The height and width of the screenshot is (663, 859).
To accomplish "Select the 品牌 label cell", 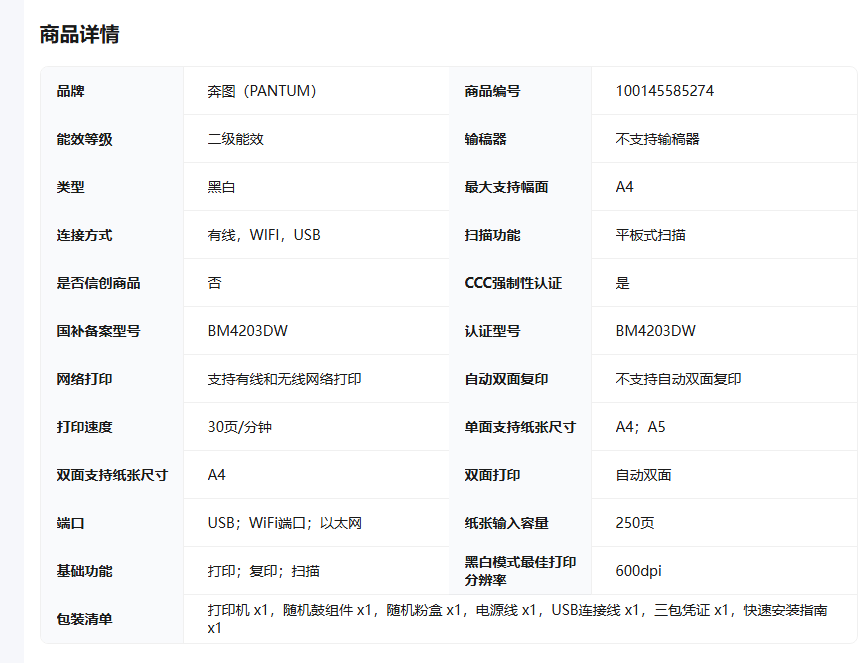I will (x=71, y=91).
